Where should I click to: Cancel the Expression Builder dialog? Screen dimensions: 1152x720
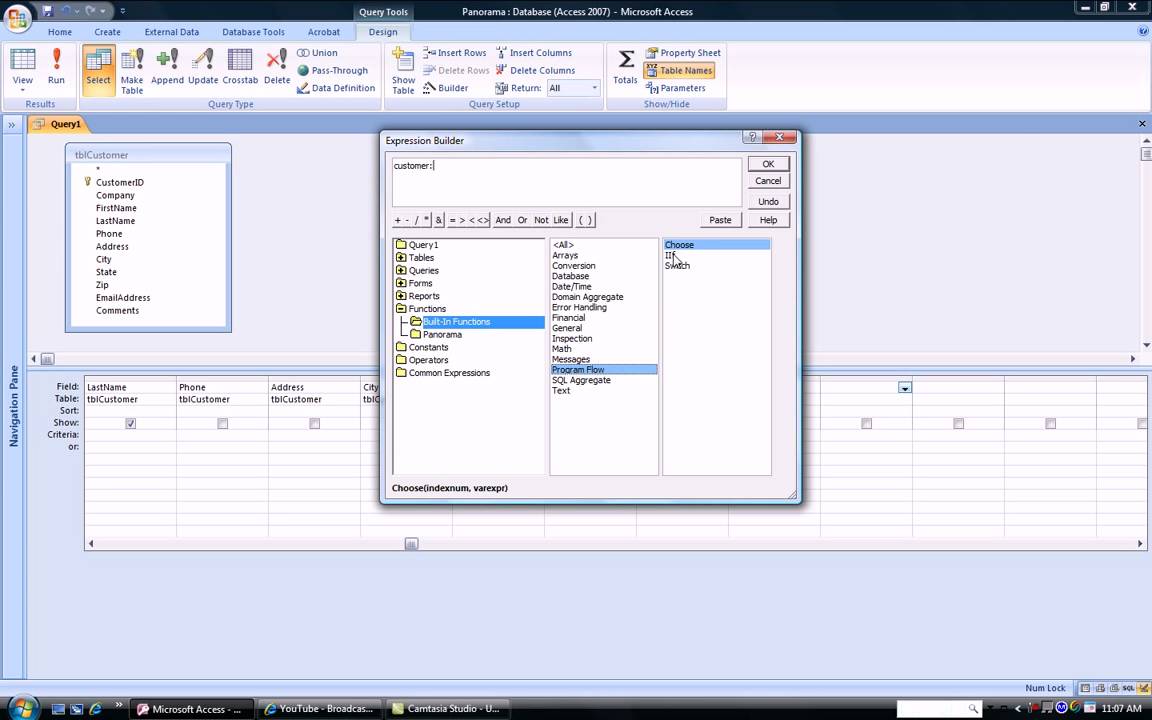[768, 181]
